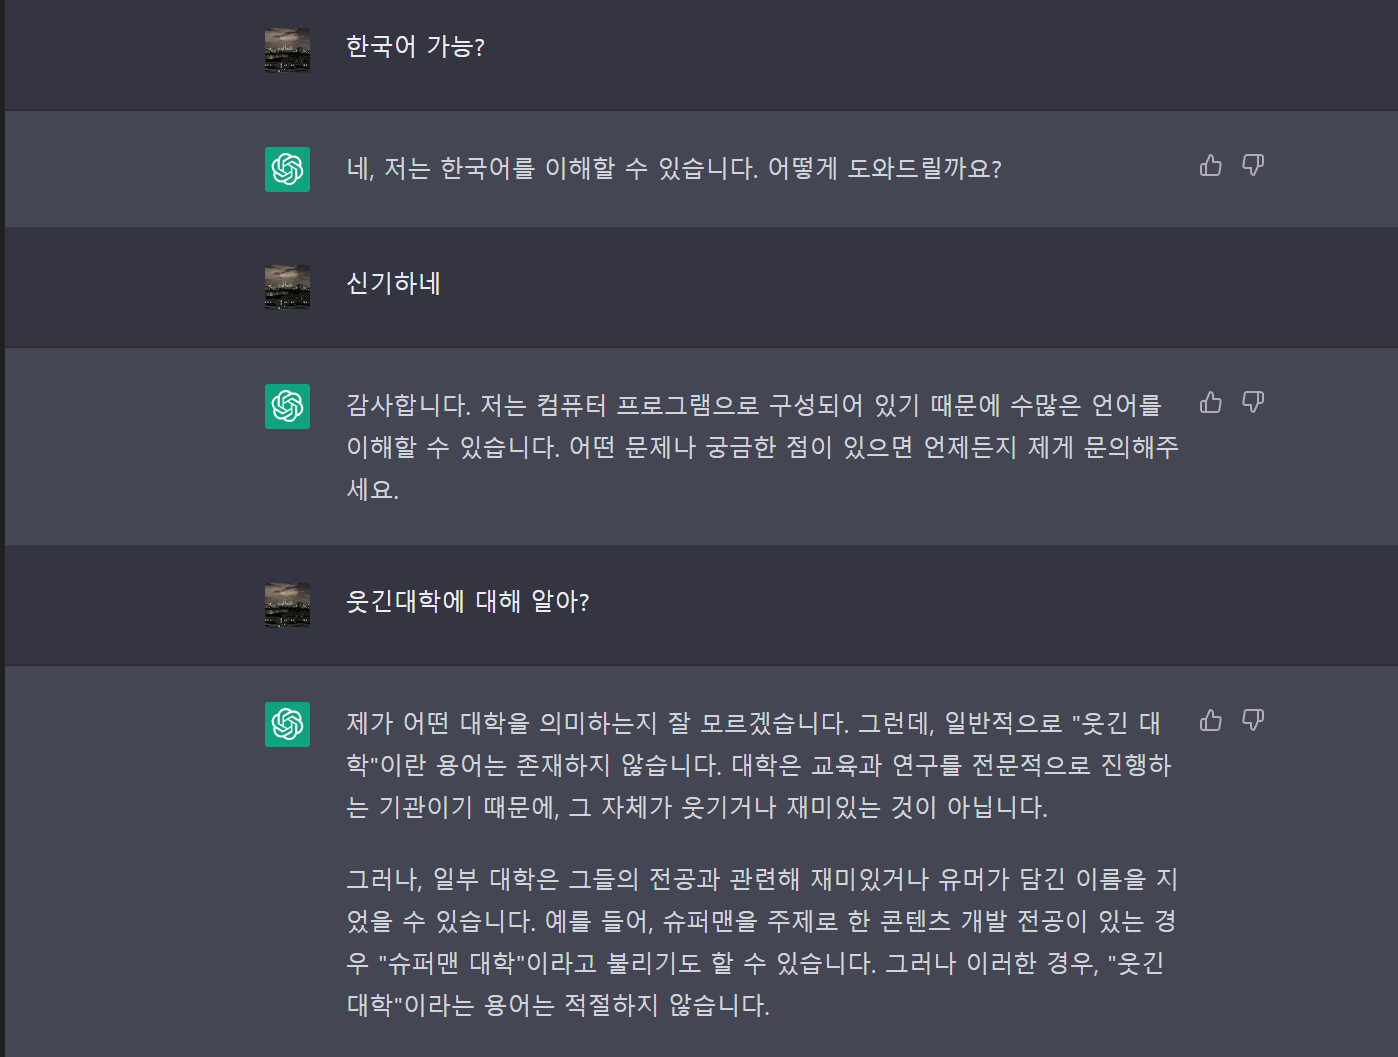
Task: Click ChatGPT logo beside the 감사합니다 reply
Action: 287,406
